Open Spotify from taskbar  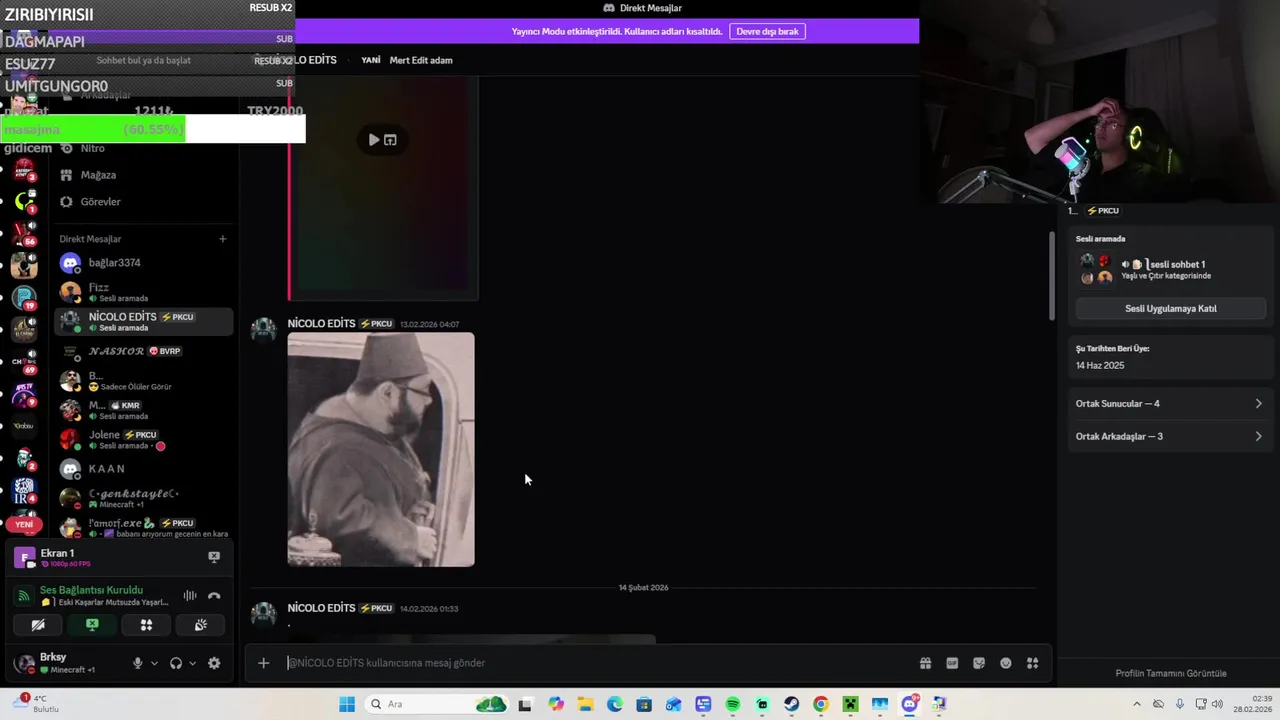tap(733, 704)
